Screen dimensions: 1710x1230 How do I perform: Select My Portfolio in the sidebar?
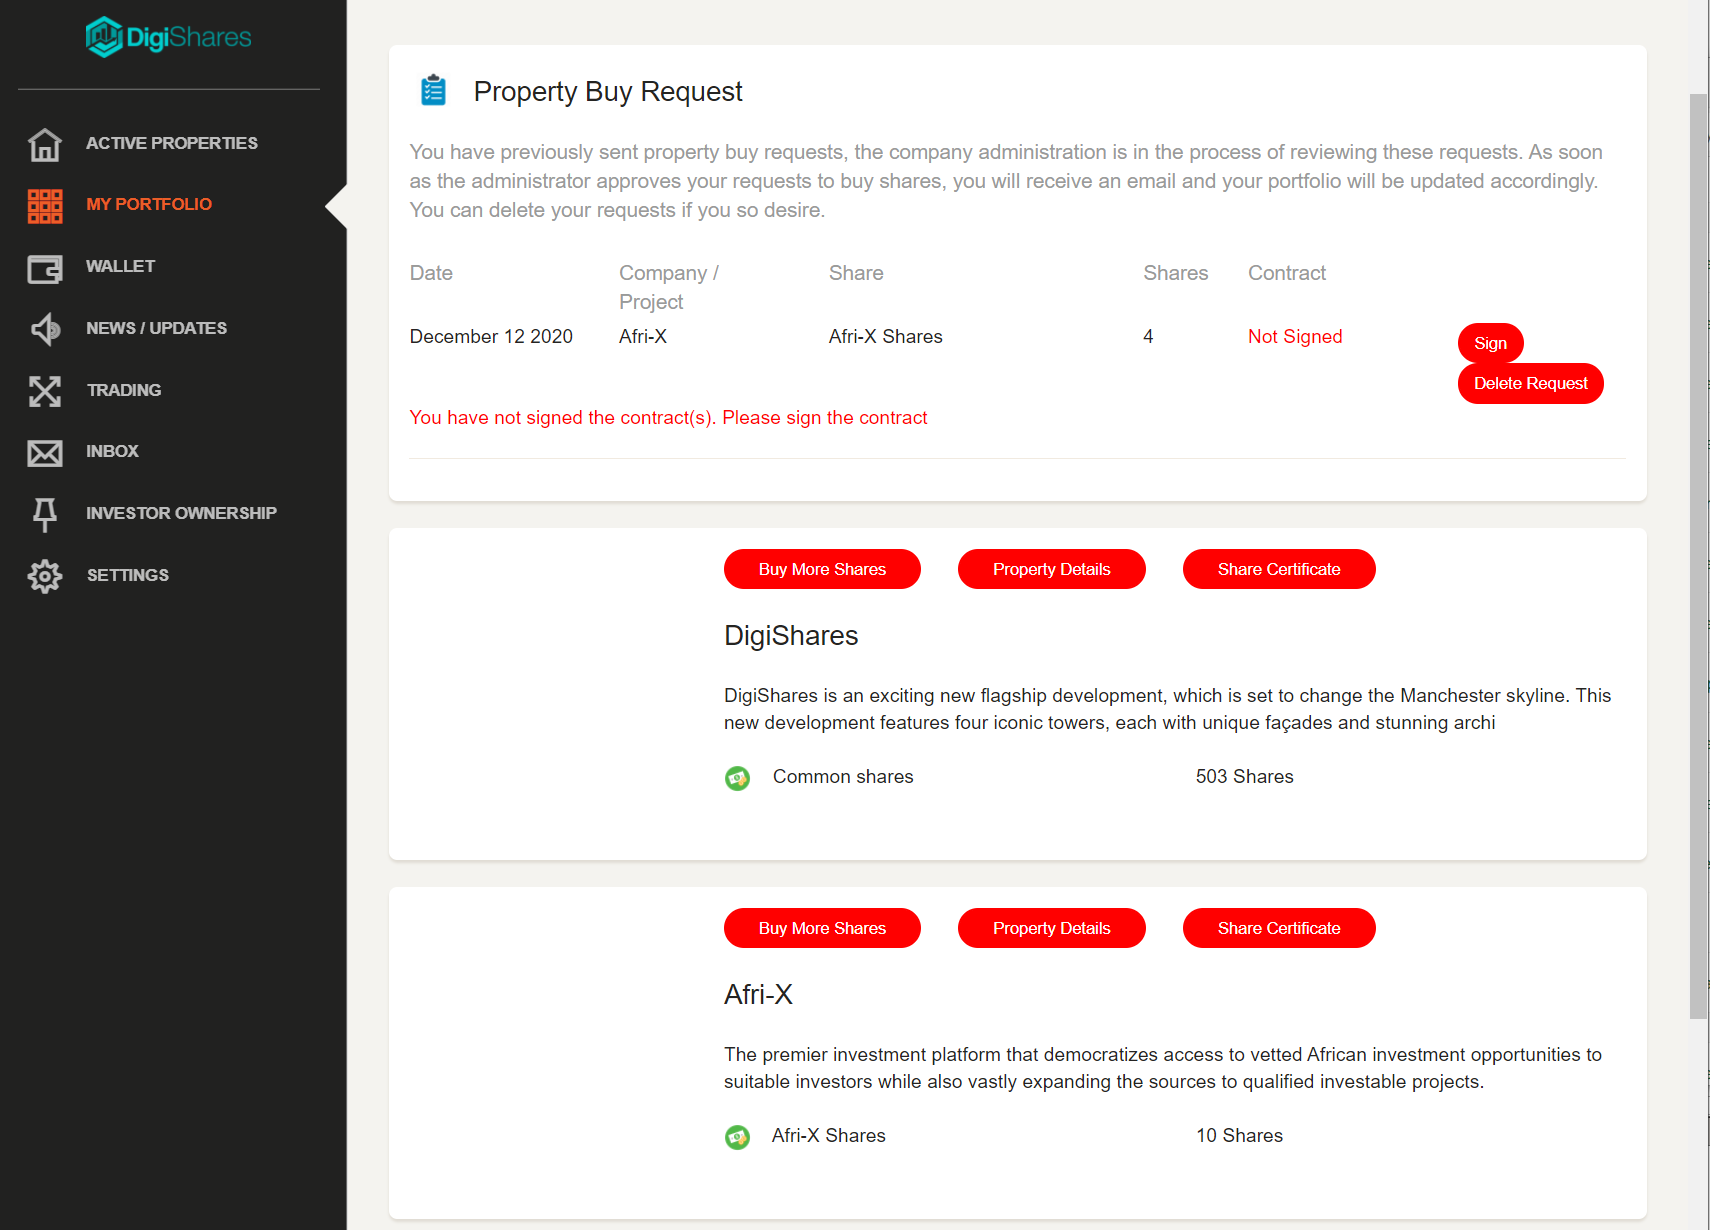[149, 204]
